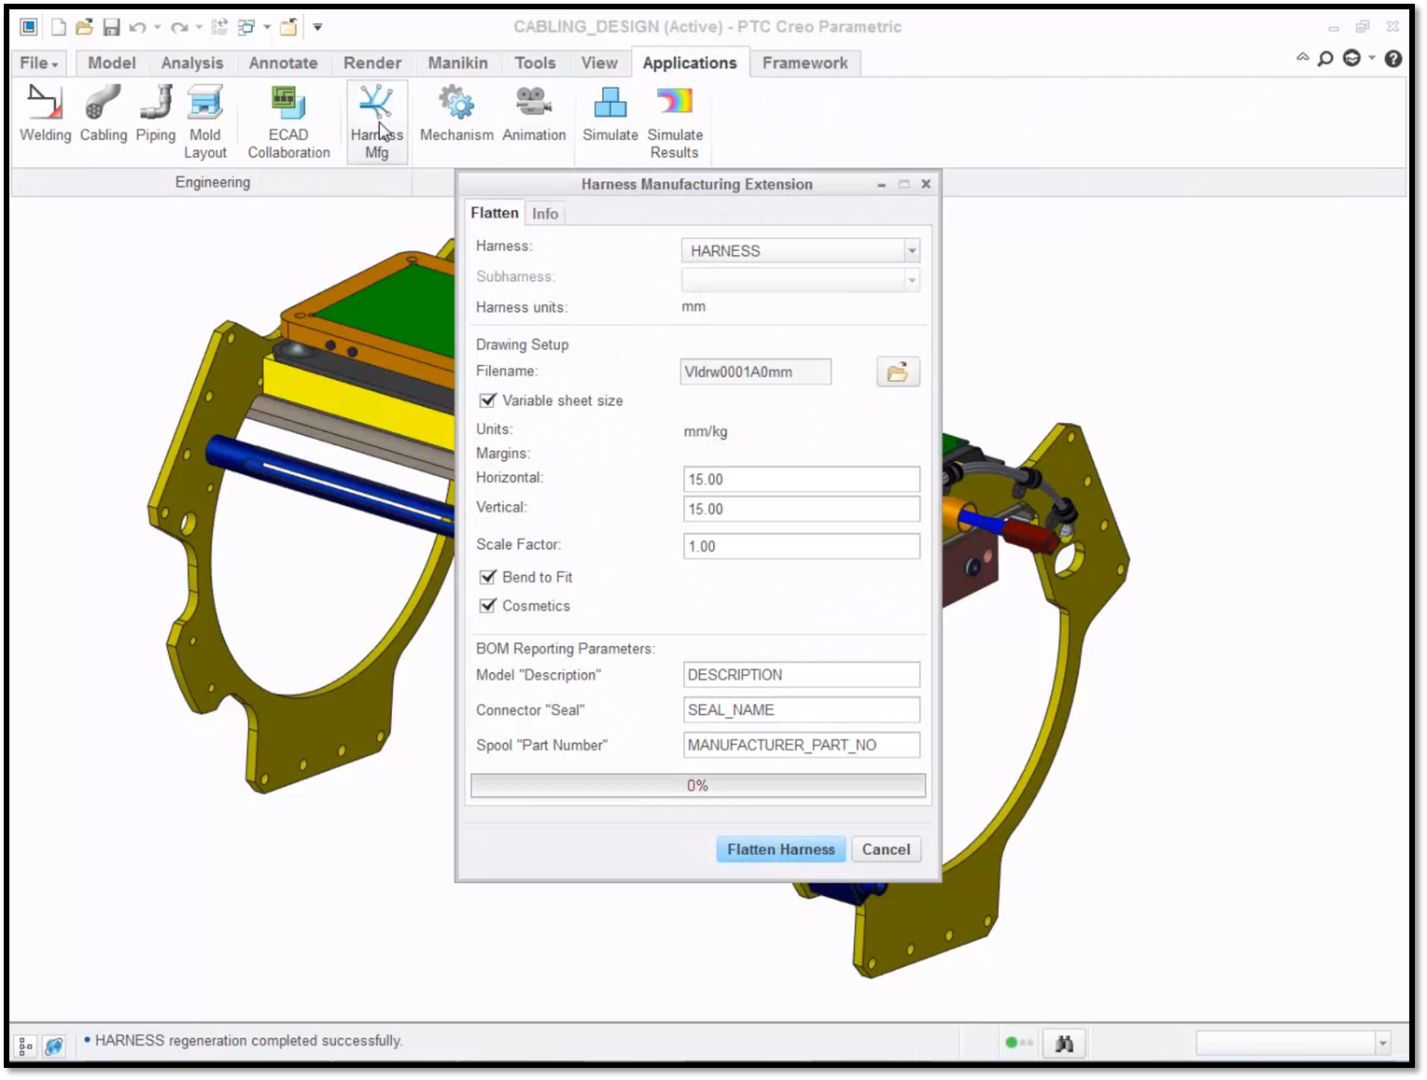Screen dimensions: 1427x1080
Task: Expand the redo history arrow
Action: click(198, 27)
